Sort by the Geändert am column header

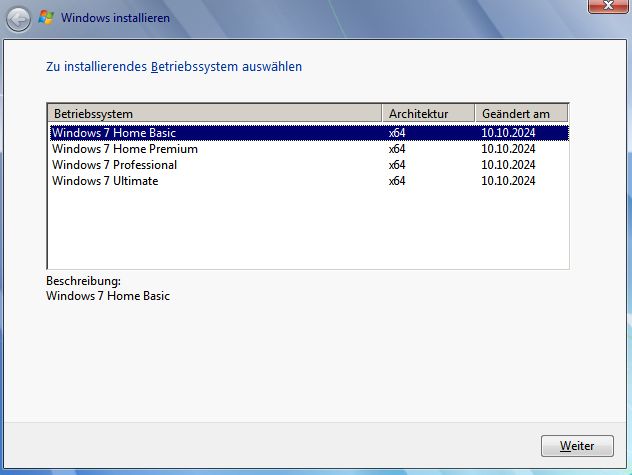522,114
